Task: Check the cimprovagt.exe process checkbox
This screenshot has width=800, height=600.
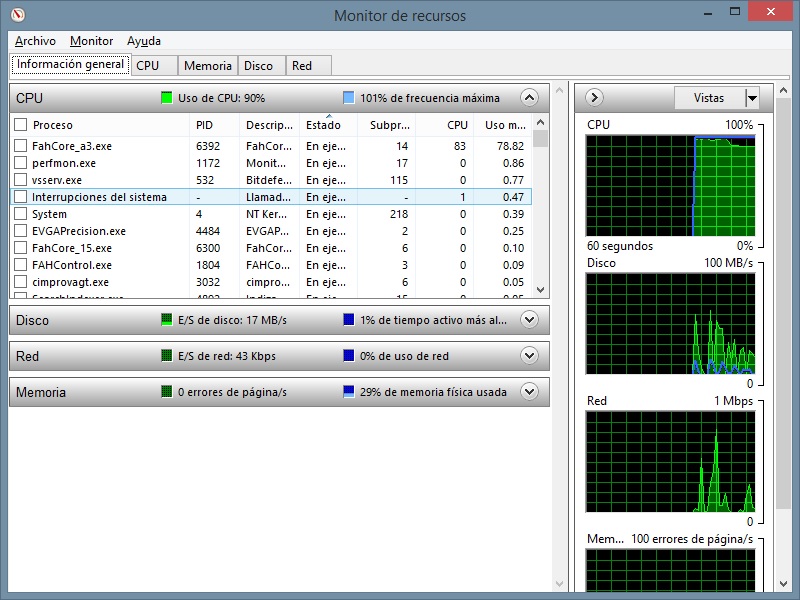Action: 20,282
